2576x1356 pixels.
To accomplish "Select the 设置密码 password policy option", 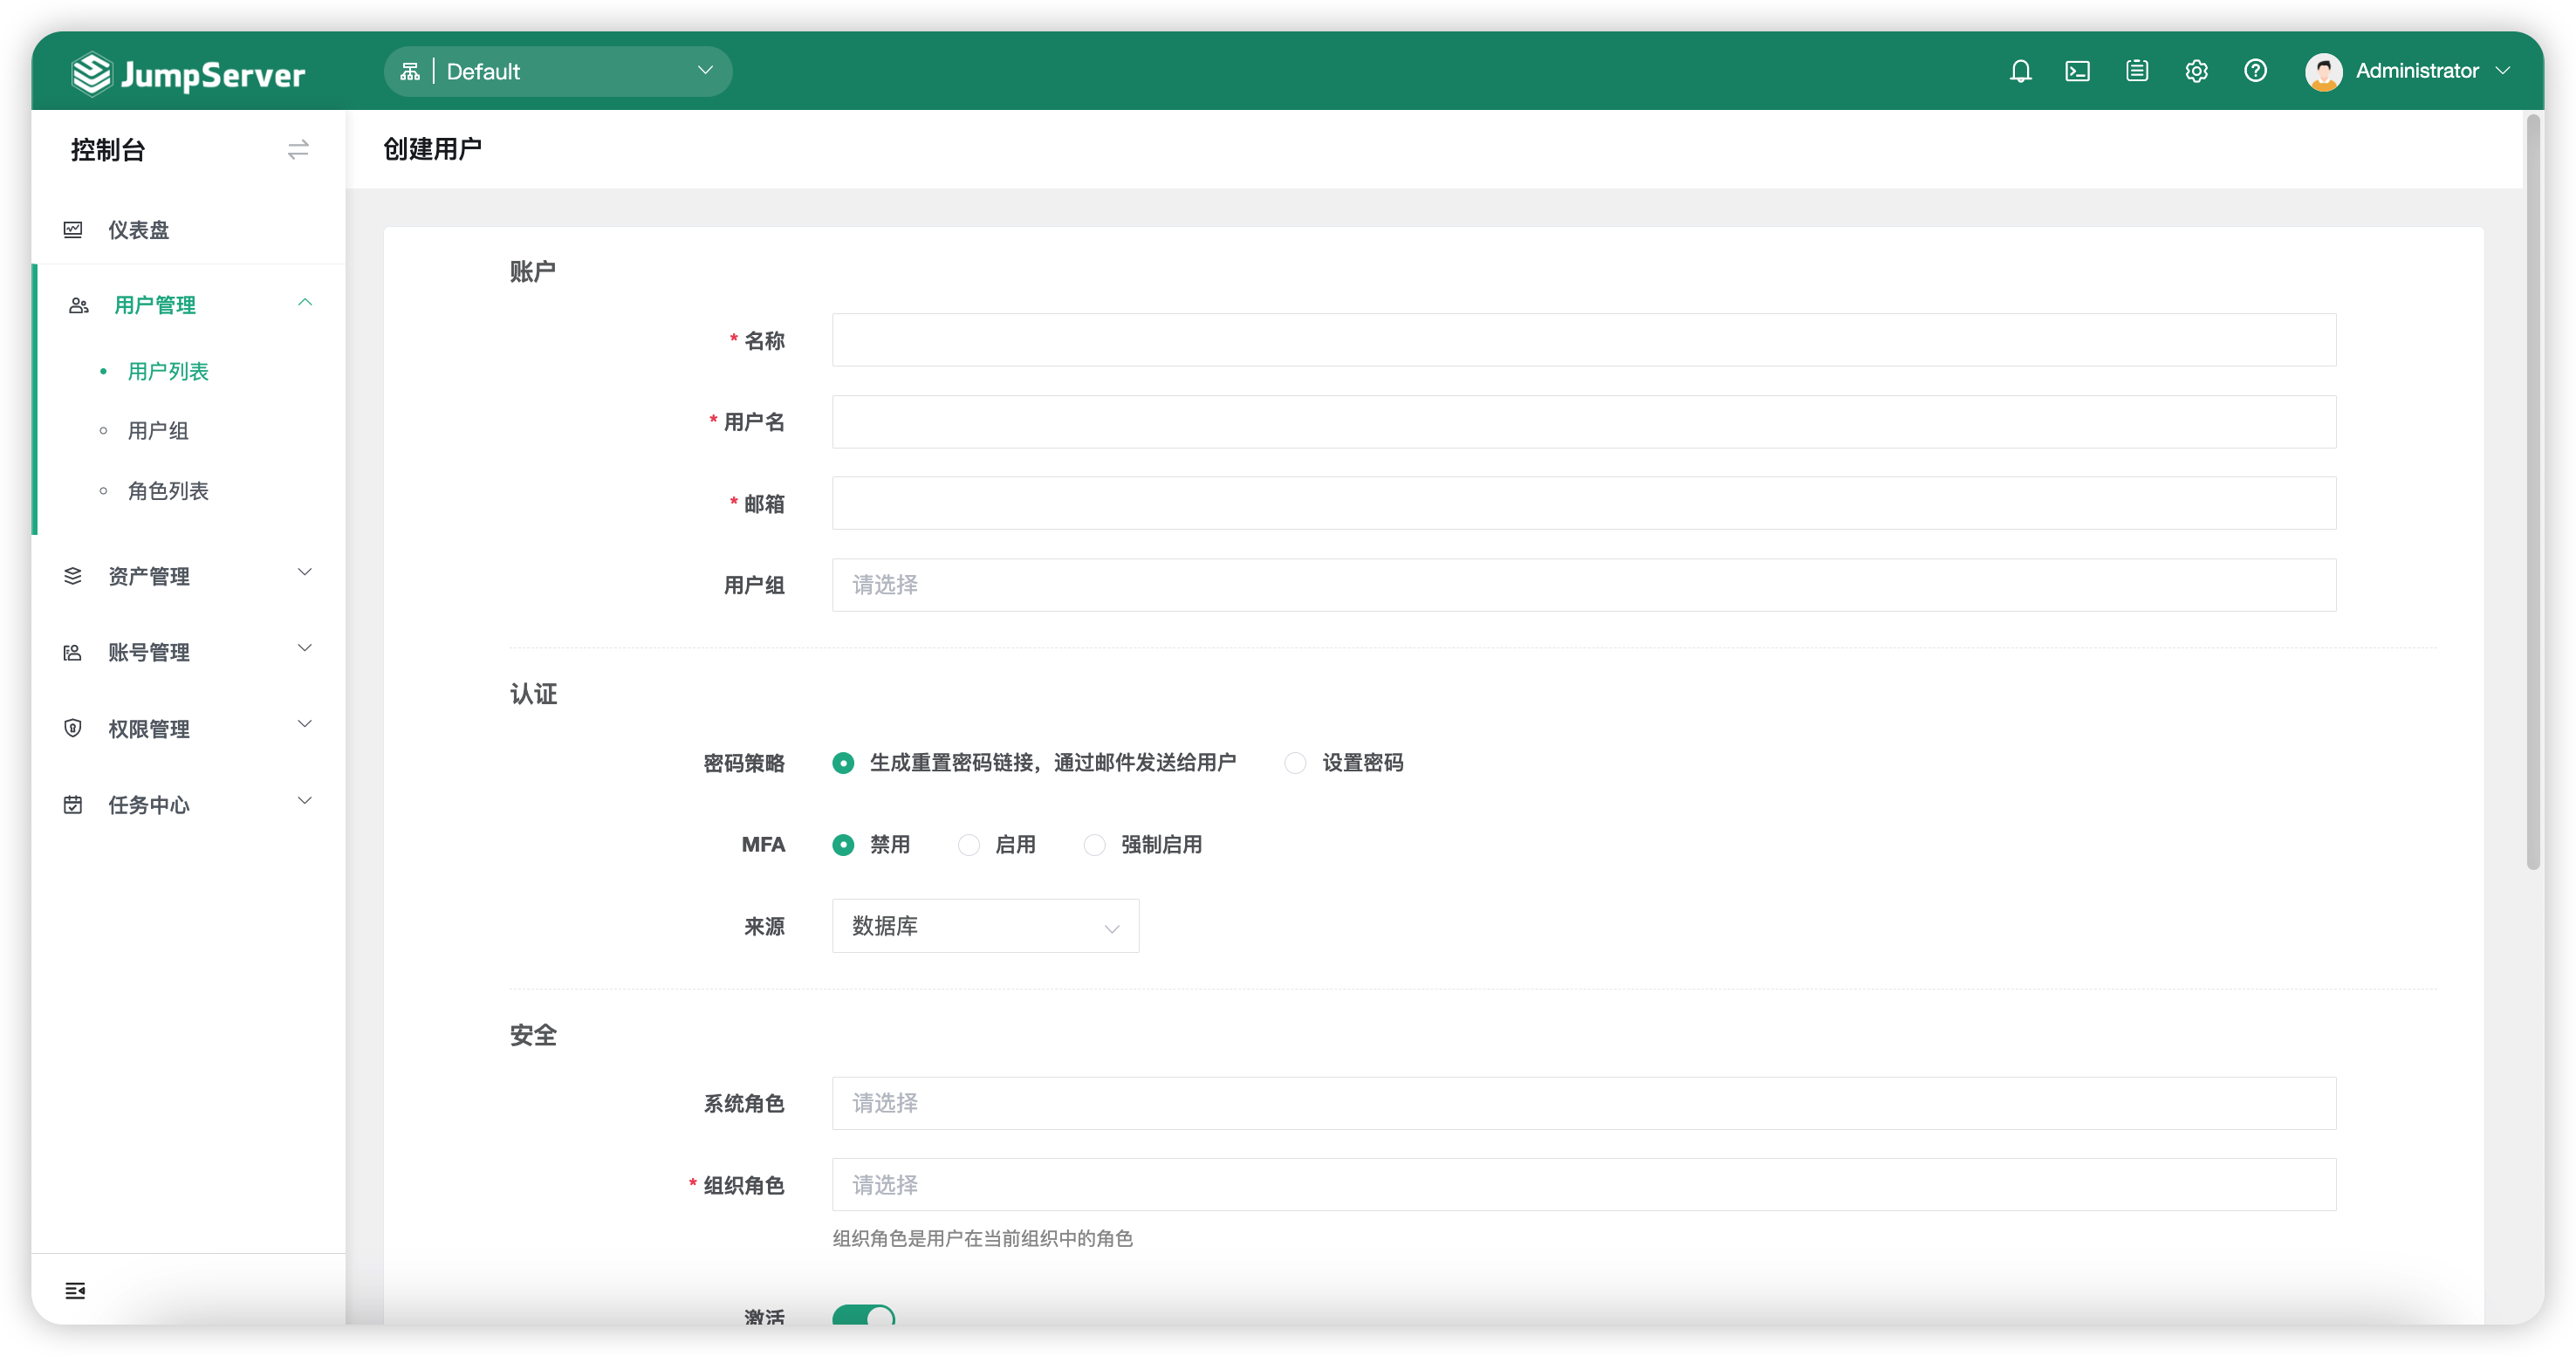I will [x=1295, y=762].
